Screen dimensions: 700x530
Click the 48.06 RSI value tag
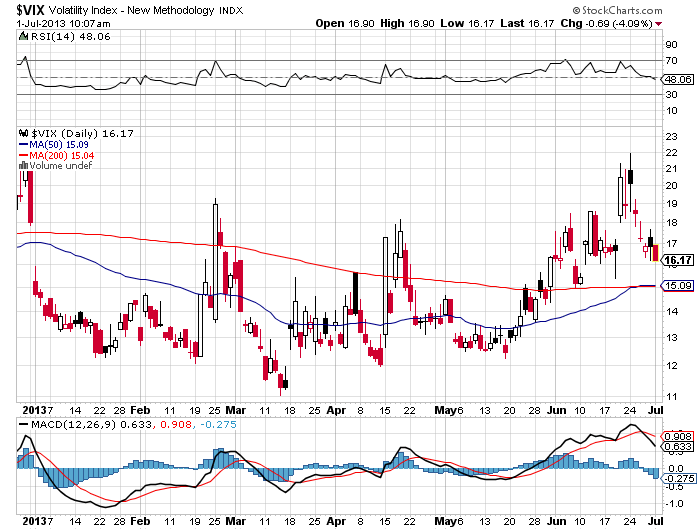(x=678, y=79)
